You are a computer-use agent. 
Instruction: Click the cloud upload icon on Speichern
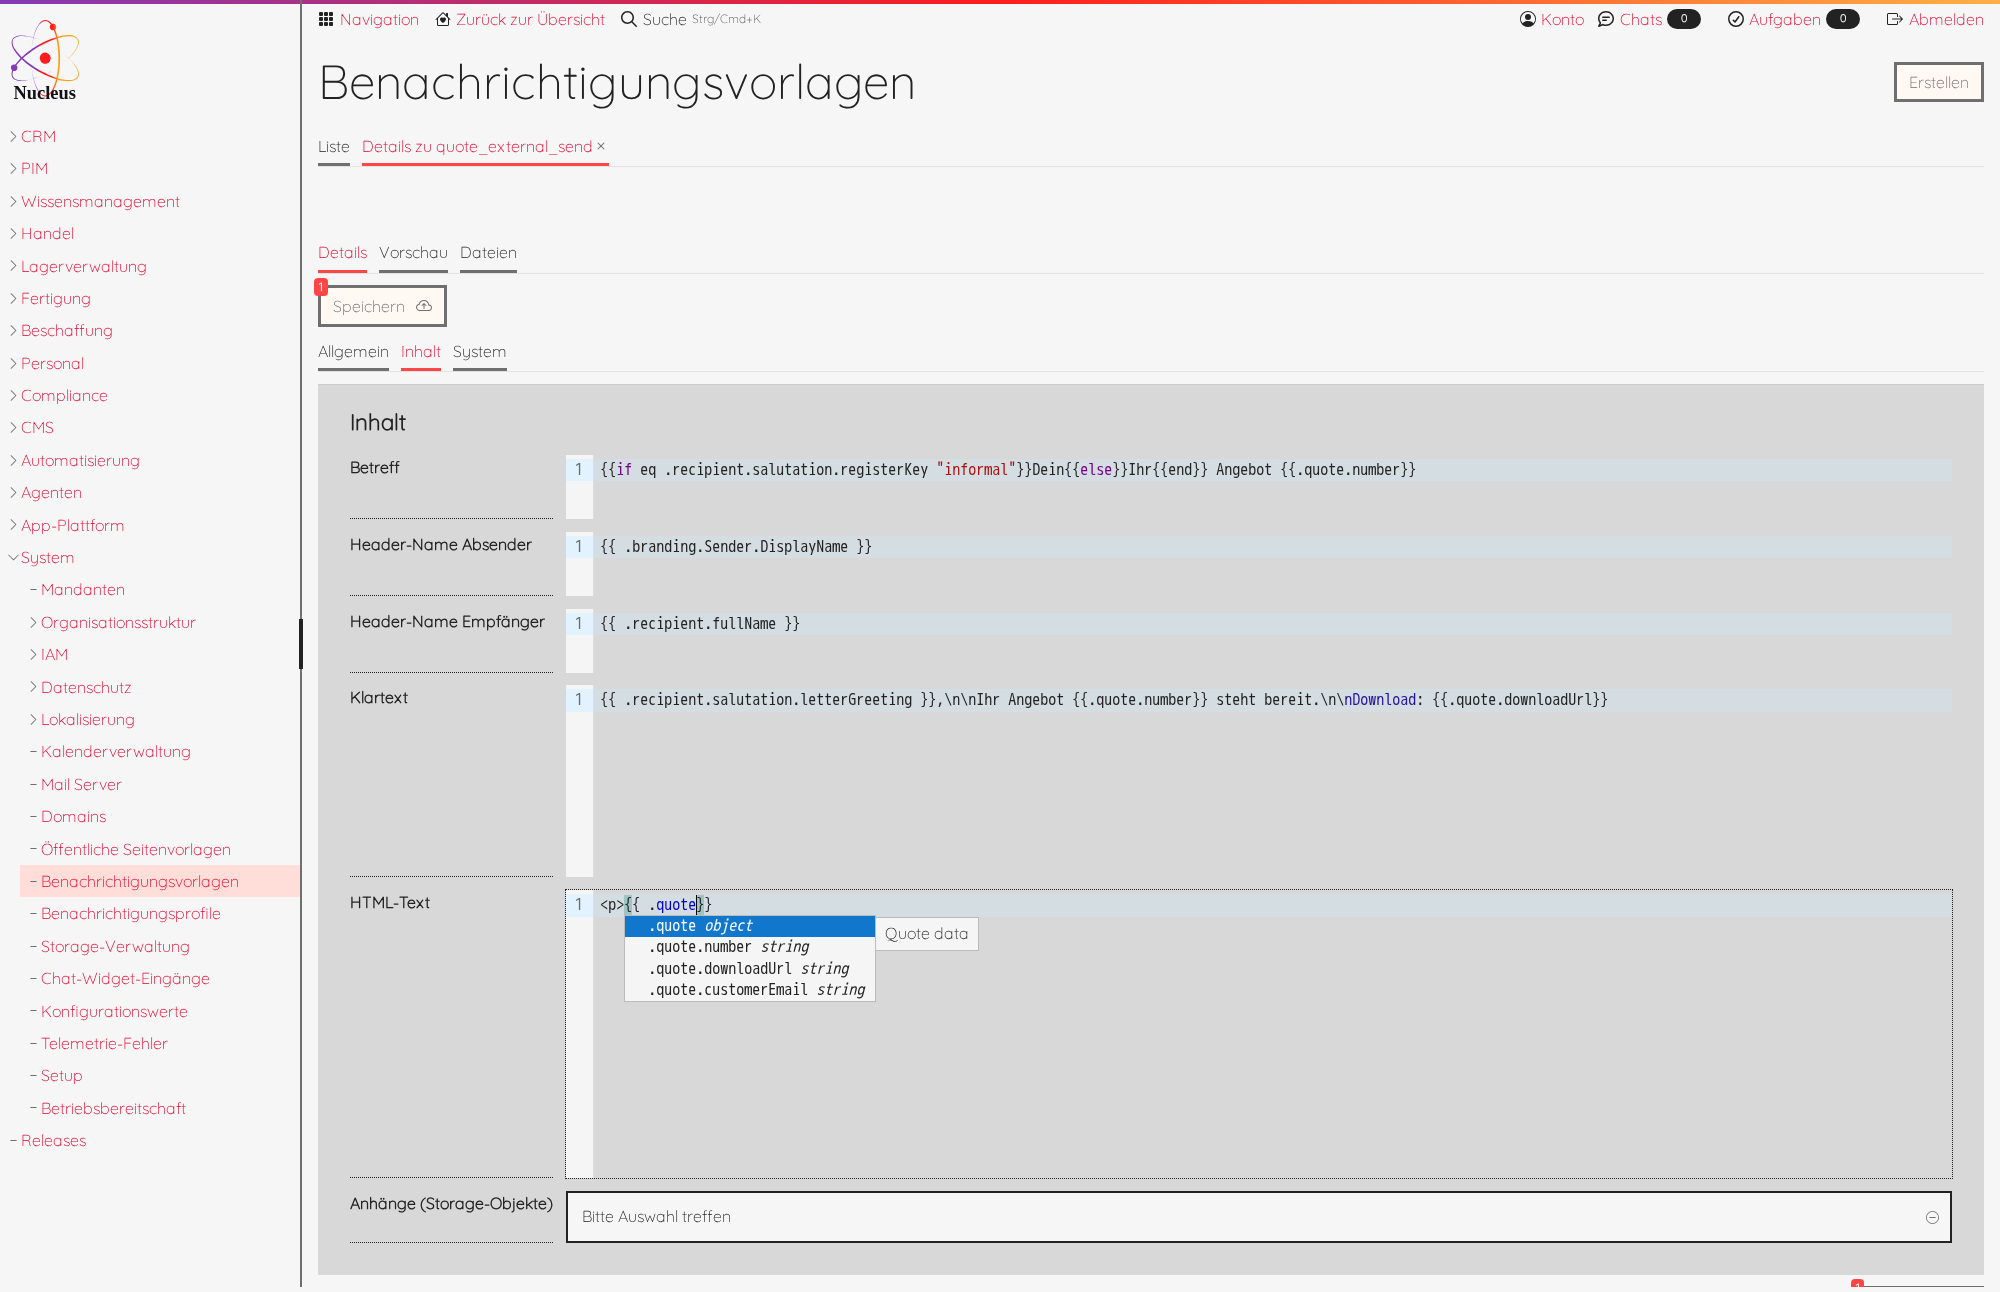pos(424,306)
